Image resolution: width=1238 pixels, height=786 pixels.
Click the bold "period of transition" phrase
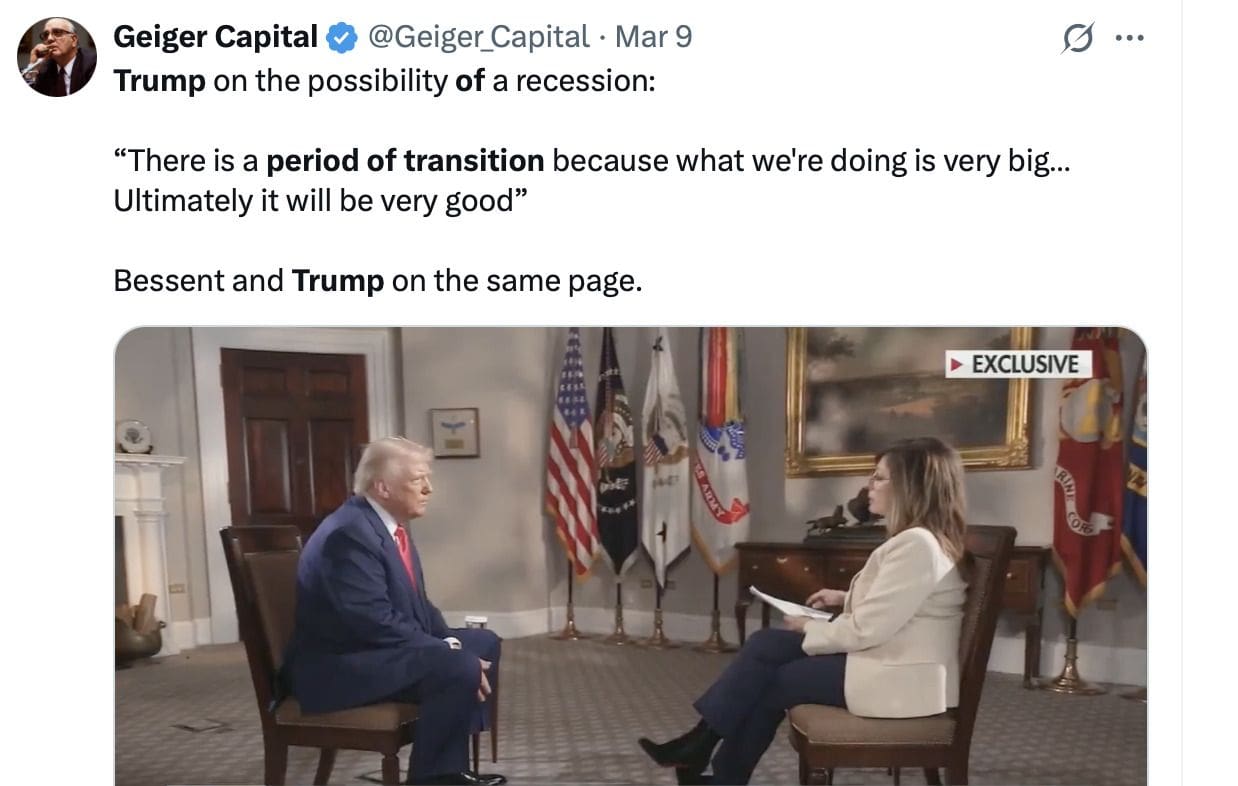point(405,160)
